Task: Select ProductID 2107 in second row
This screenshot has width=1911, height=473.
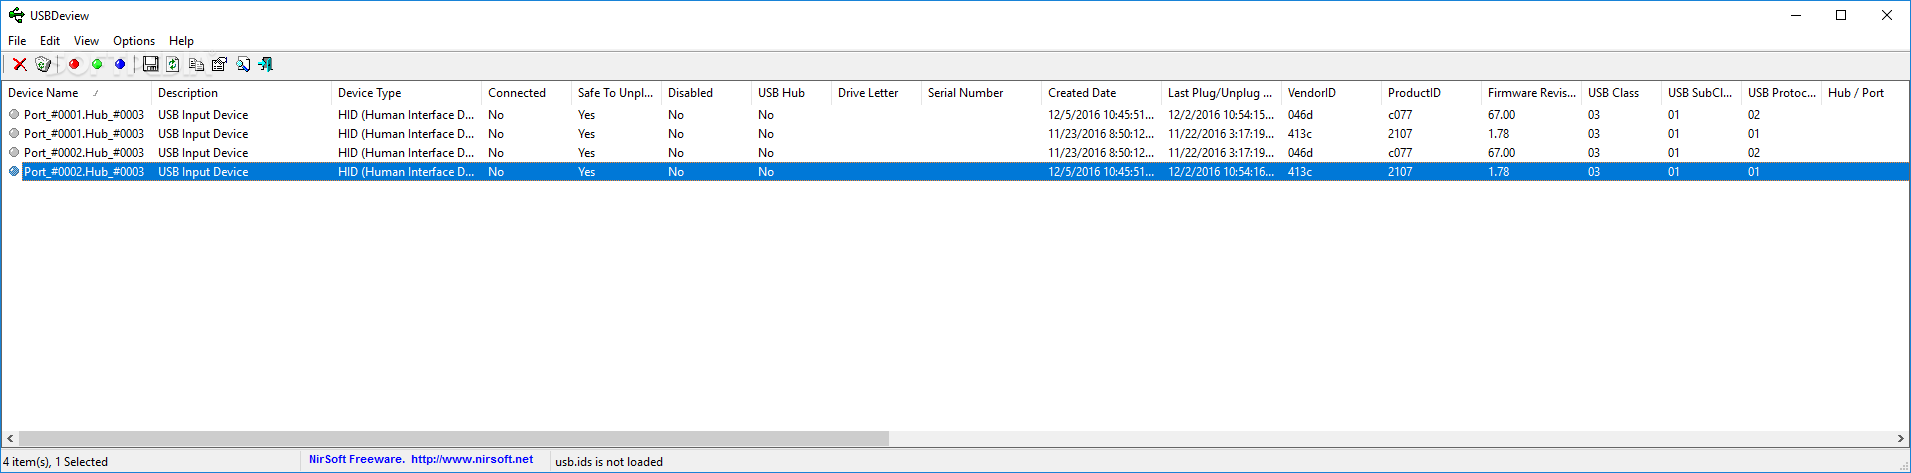Action: click(1400, 133)
